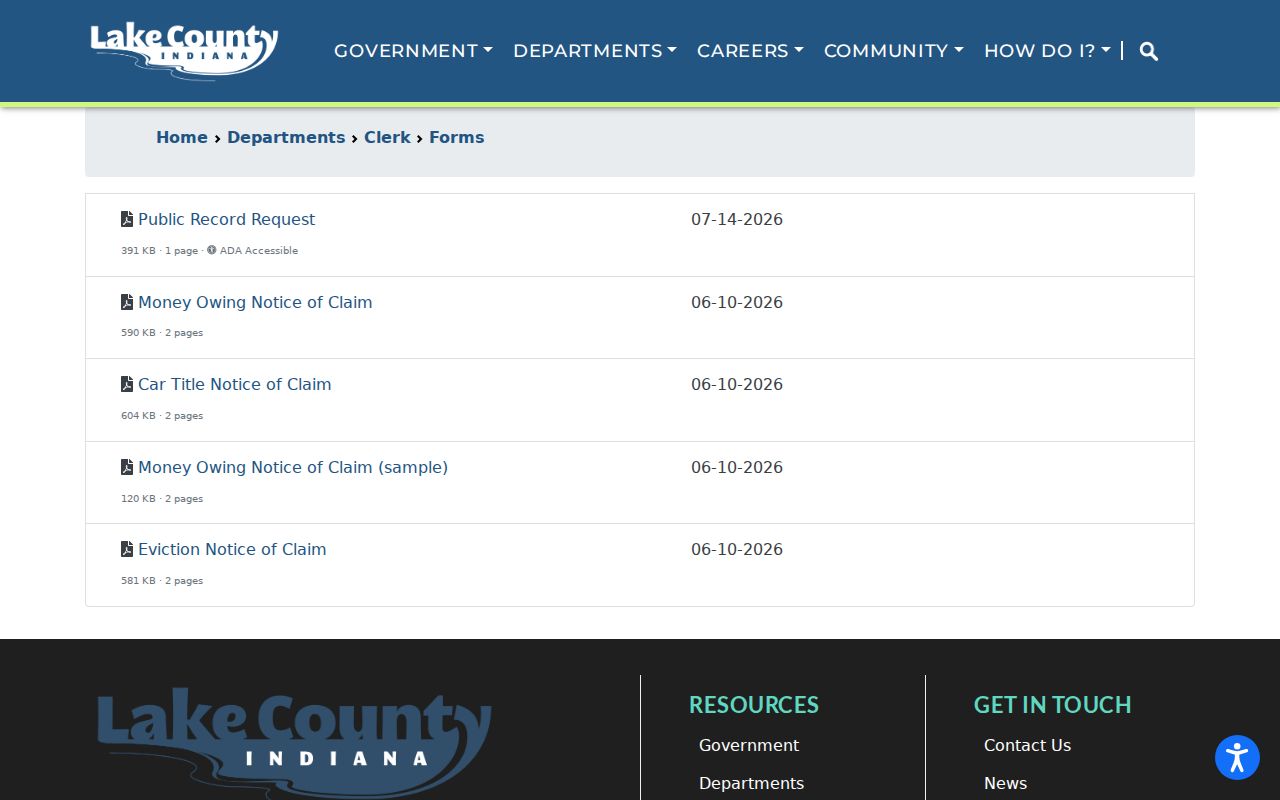Click the 391 KB · 1 page file details
The width and height of the screenshot is (1280, 800).
[160, 250]
